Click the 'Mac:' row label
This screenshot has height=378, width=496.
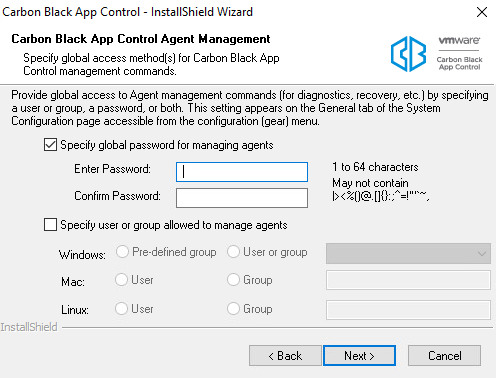[73, 282]
